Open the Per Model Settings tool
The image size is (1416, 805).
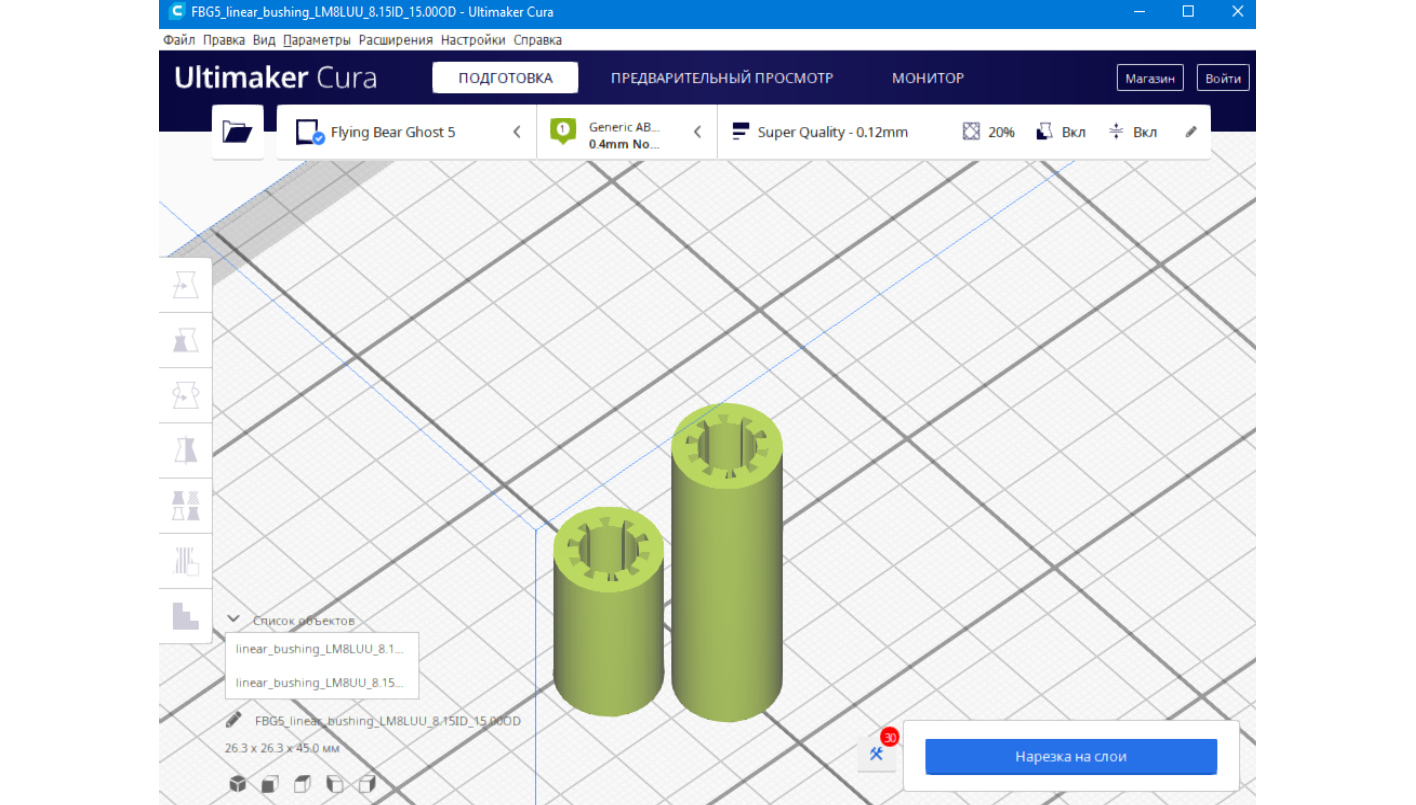click(185, 505)
